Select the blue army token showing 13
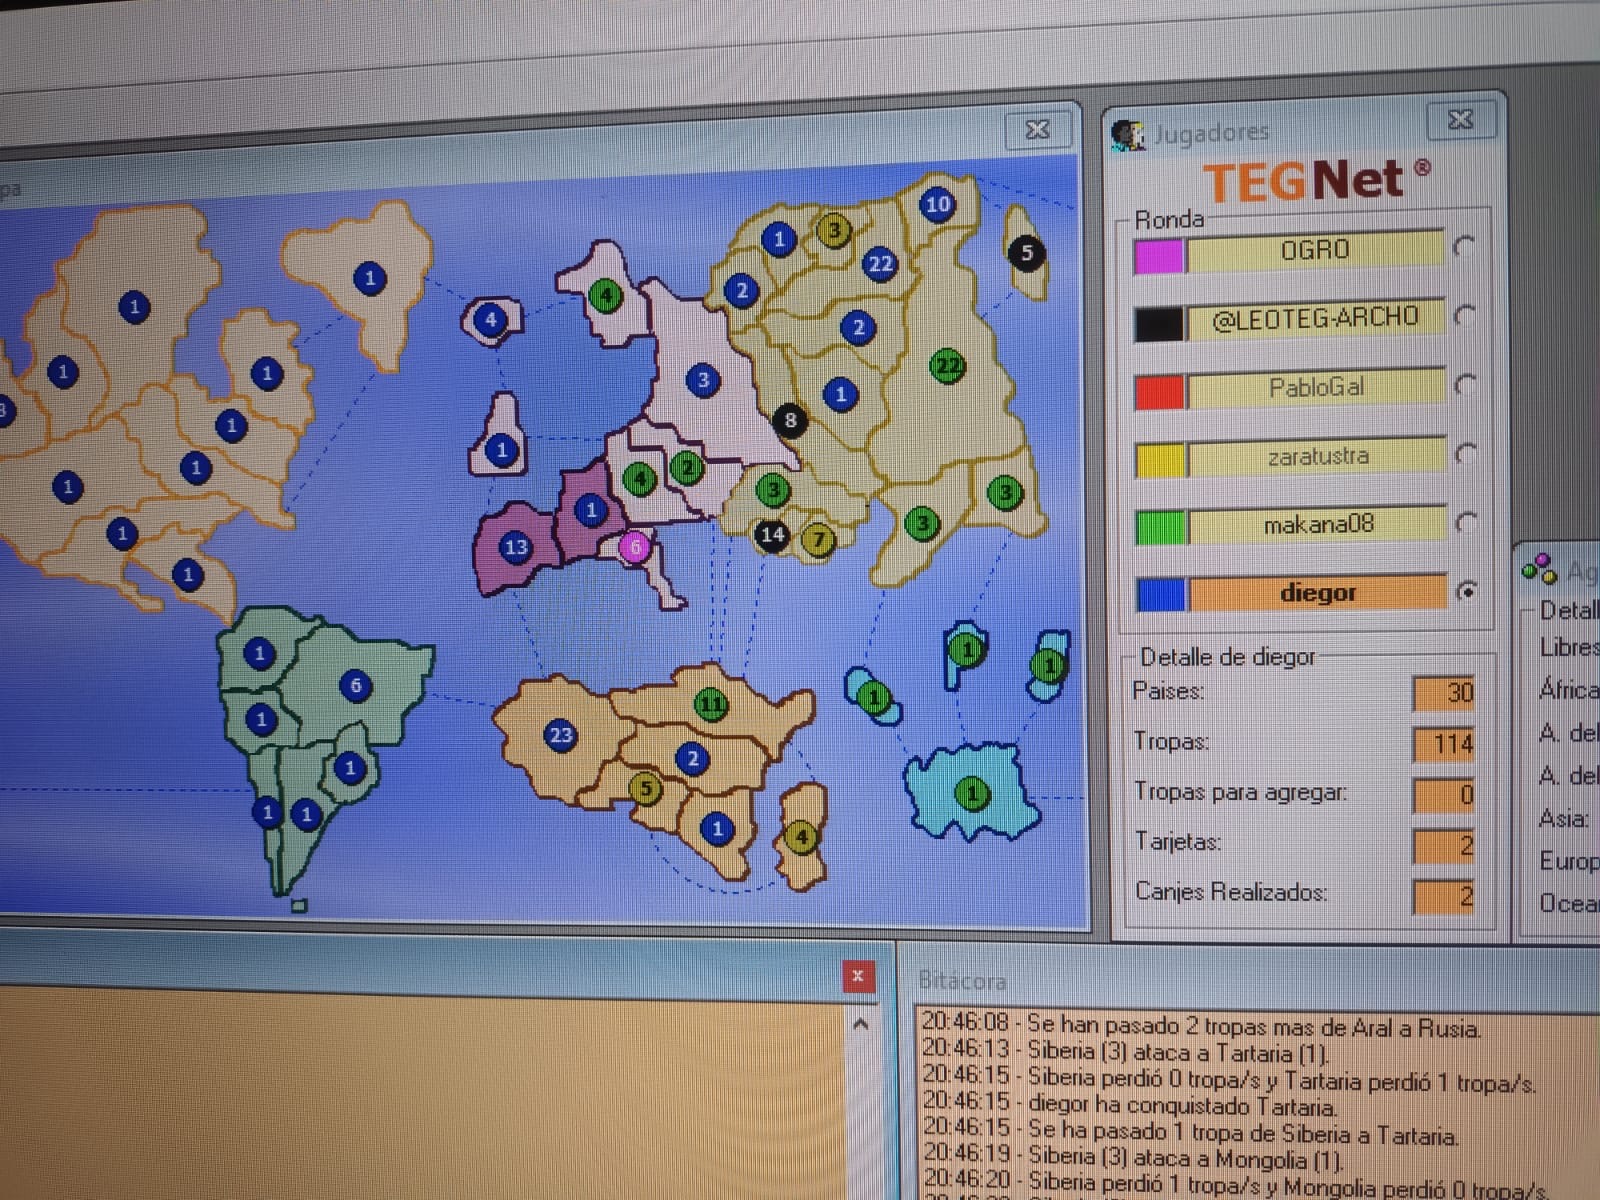Image resolution: width=1600 pixels, height=1200 pixels. 515,547
